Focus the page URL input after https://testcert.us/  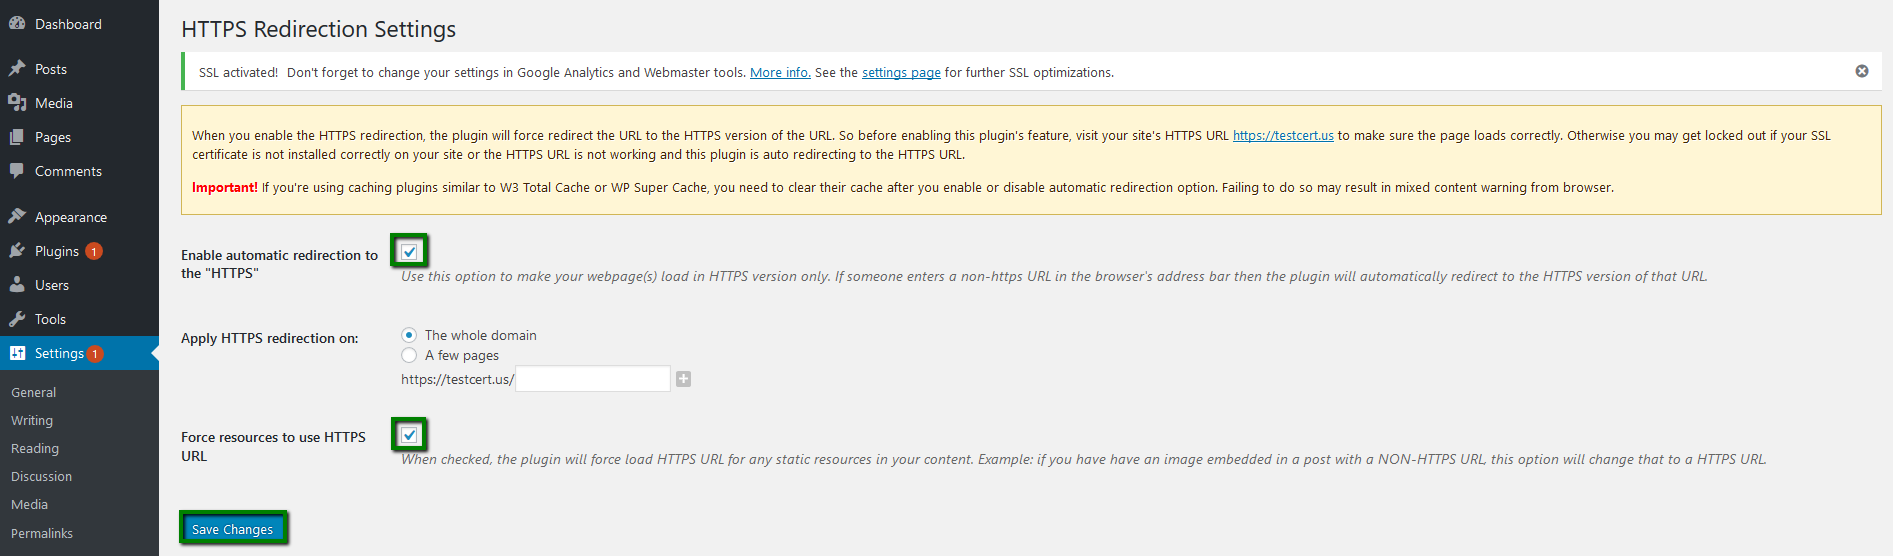pyautogui.click(x=593, y=379)
